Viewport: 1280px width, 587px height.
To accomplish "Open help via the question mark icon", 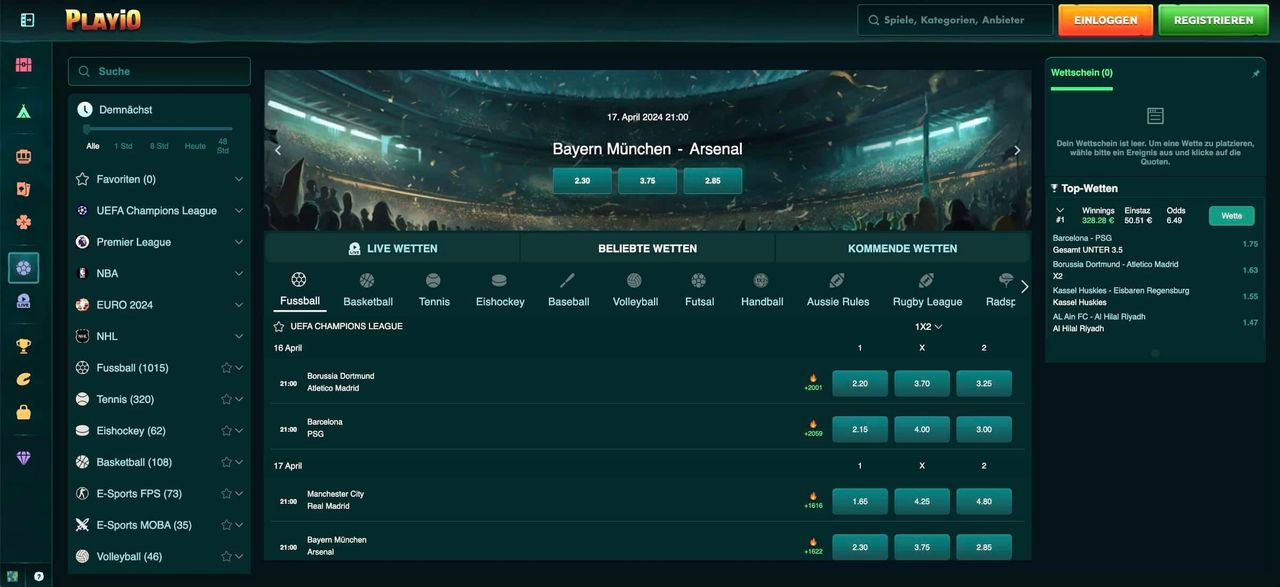I will point(38,575).
